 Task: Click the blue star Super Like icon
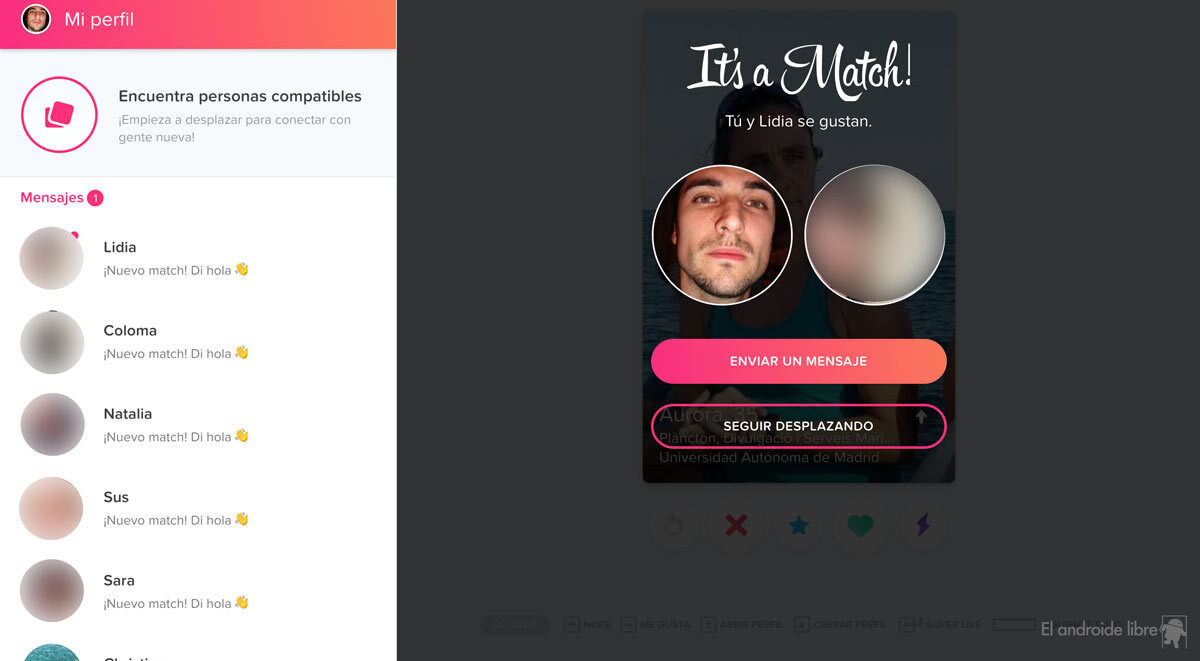798,525
